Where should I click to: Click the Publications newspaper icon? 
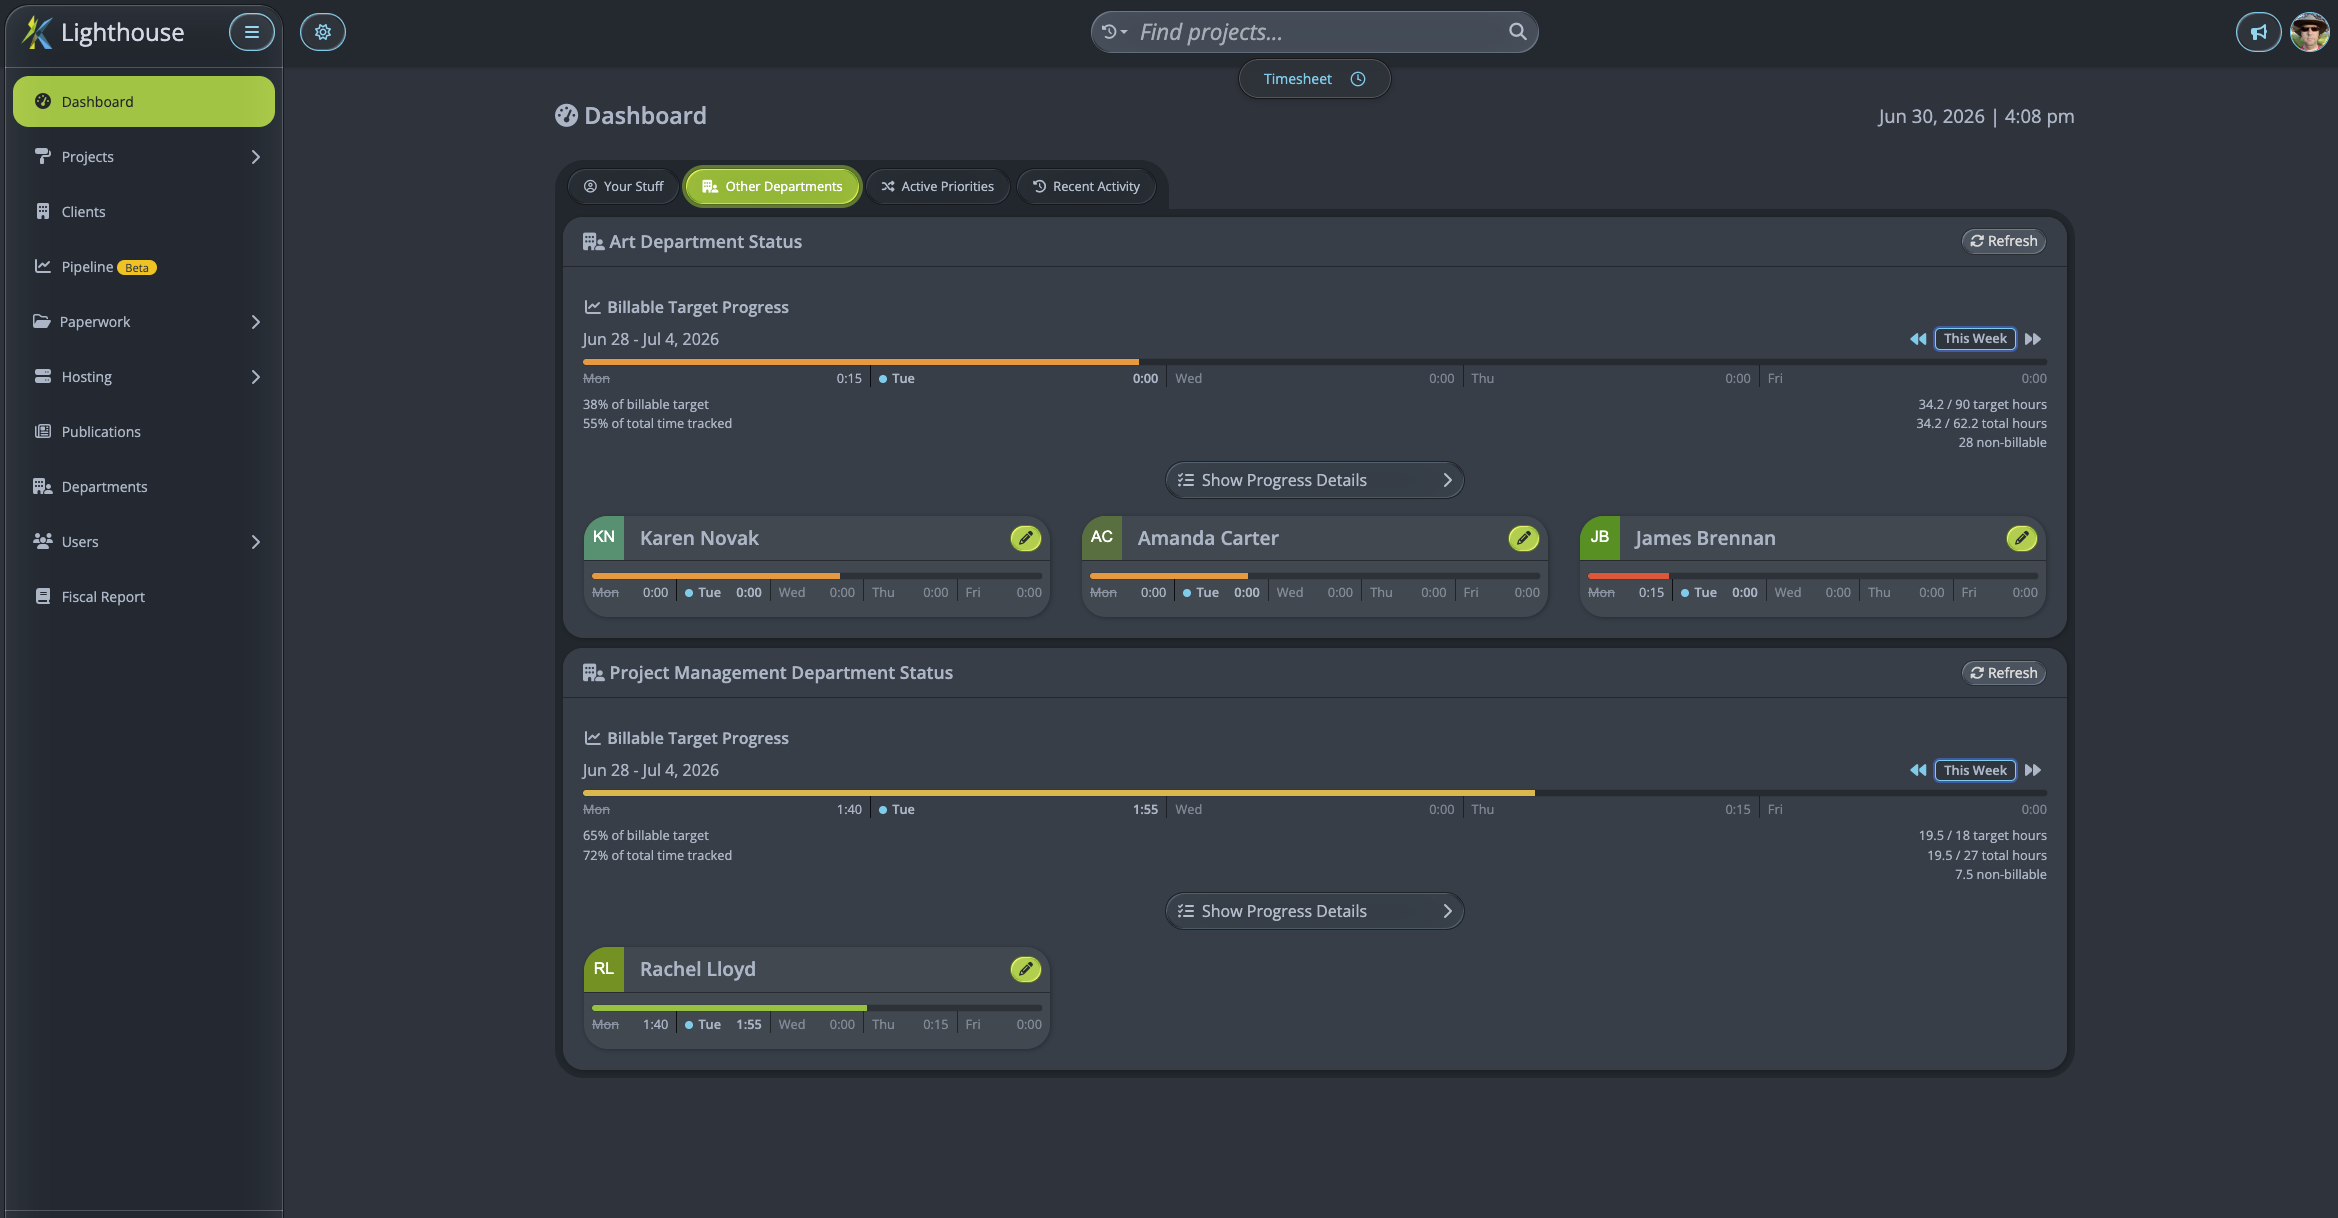(43, 431)
